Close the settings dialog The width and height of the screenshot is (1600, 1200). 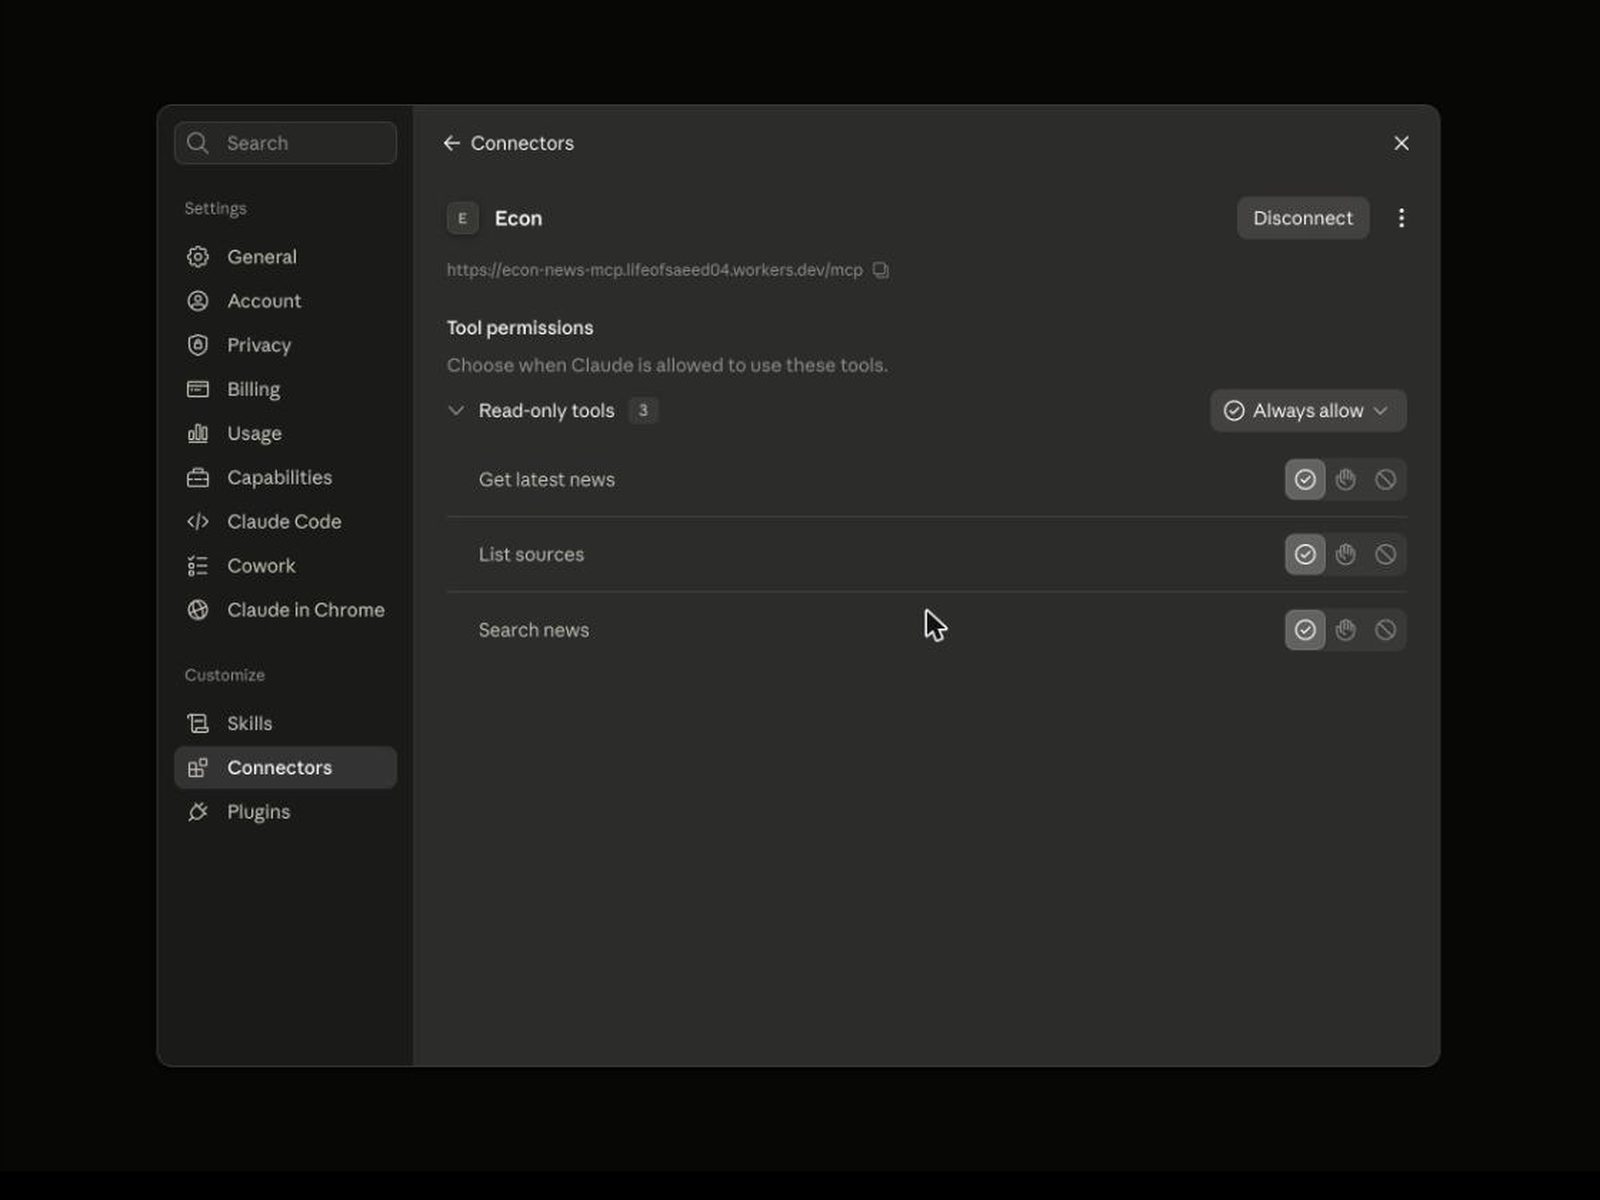click(x=1401, y=143)
